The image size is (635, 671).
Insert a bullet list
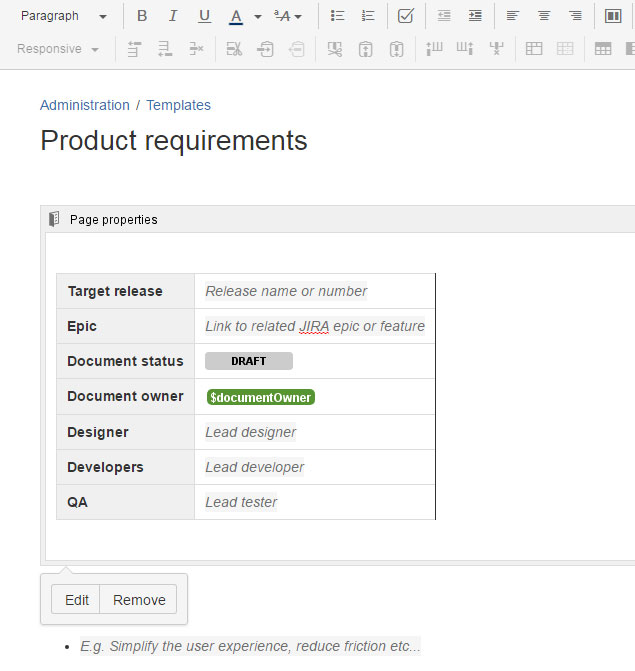tap(338, 16)
